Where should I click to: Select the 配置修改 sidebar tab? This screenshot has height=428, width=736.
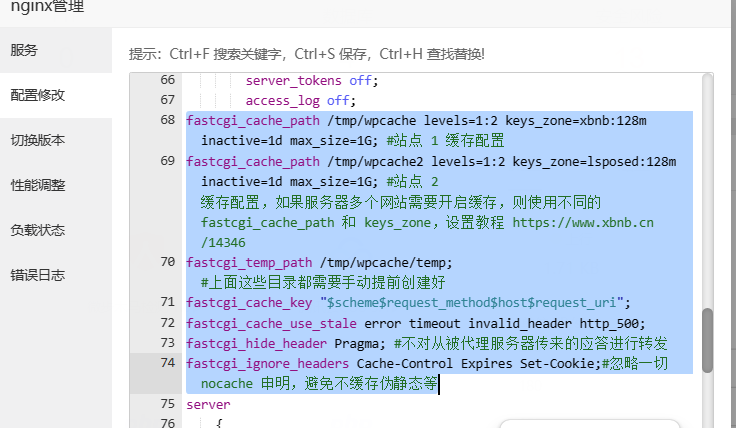coord(38,95)
